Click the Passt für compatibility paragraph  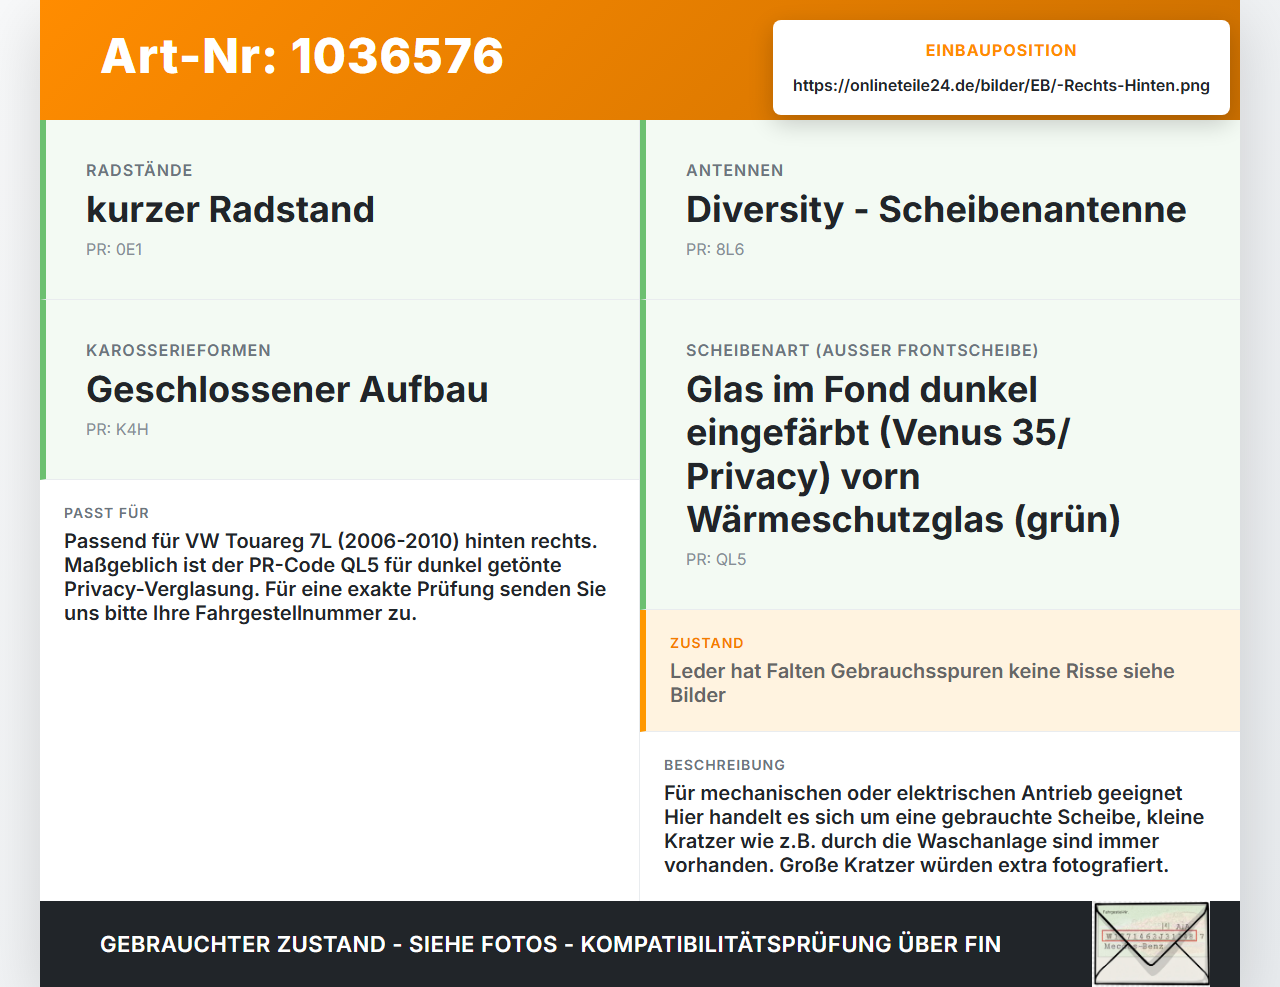(x=335, y=577)
